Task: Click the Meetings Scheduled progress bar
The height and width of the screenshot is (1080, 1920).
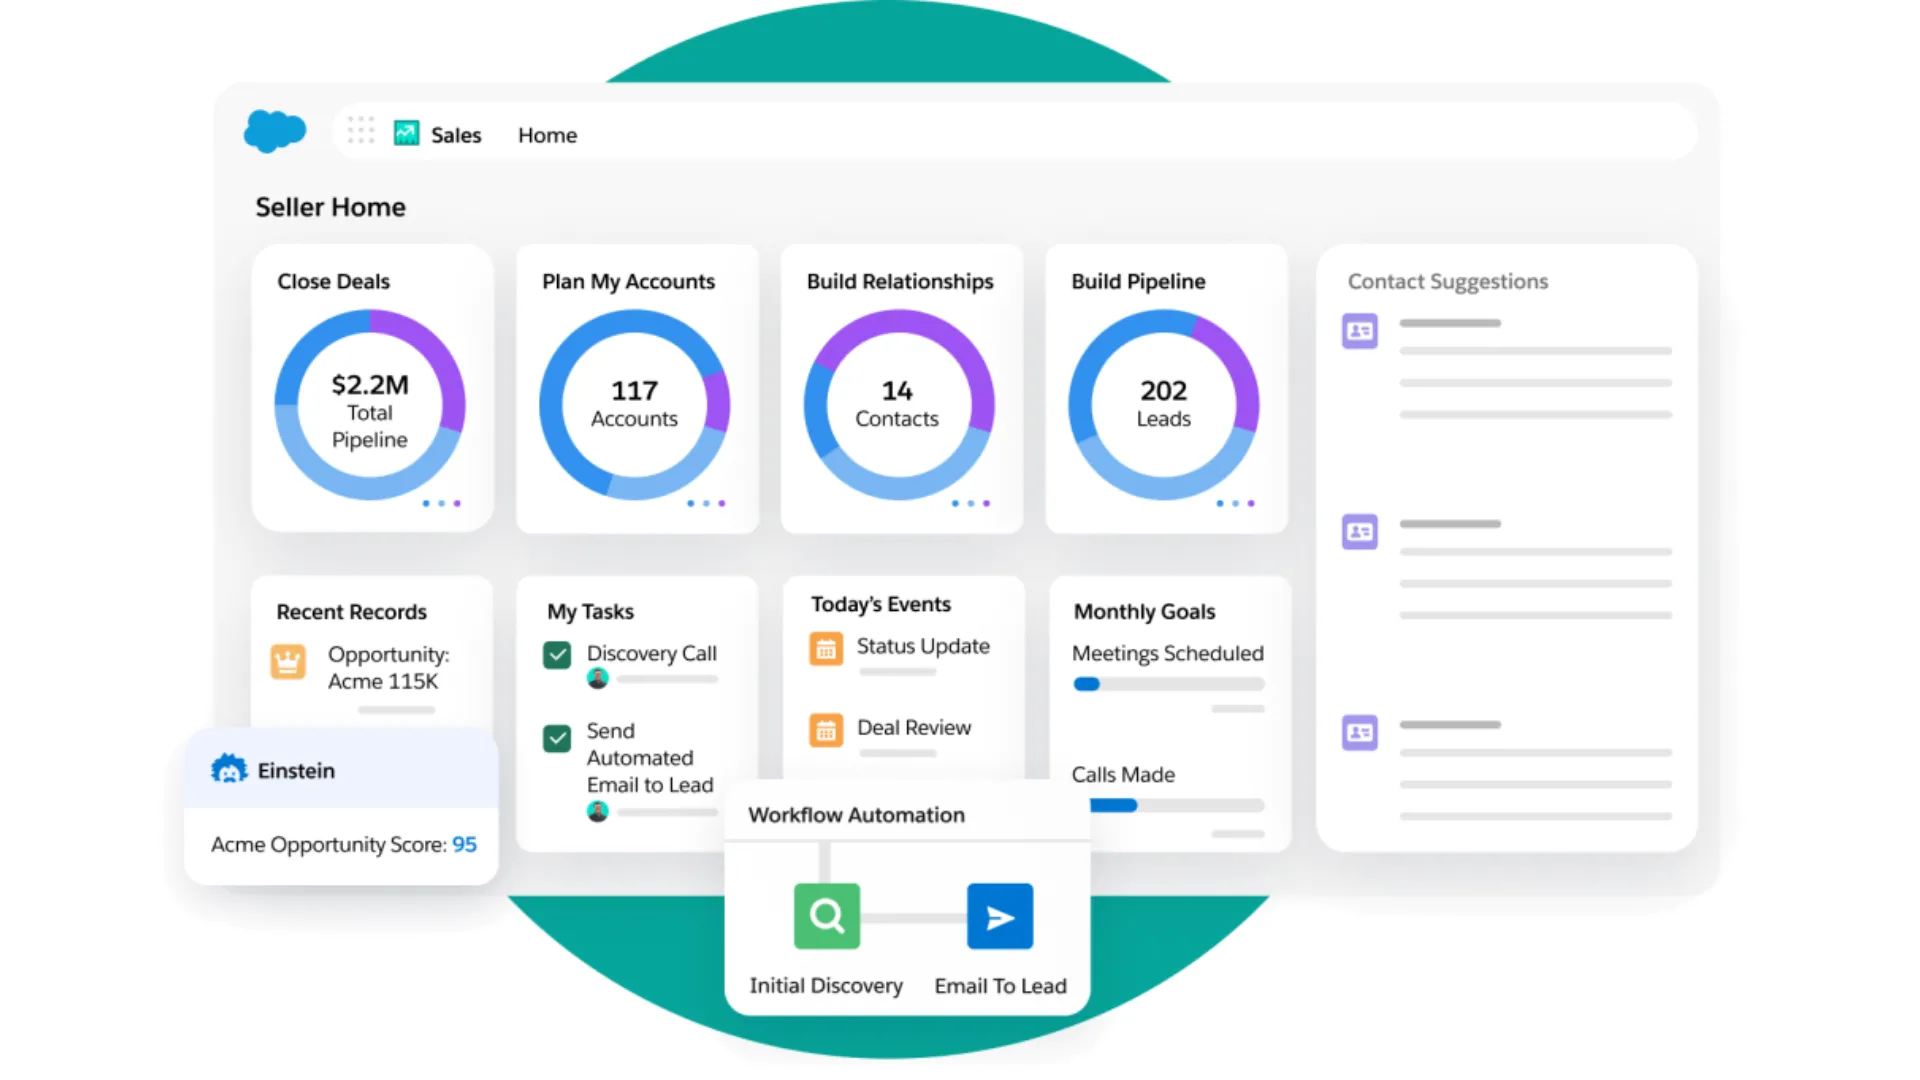Action: coord(1167,684)
